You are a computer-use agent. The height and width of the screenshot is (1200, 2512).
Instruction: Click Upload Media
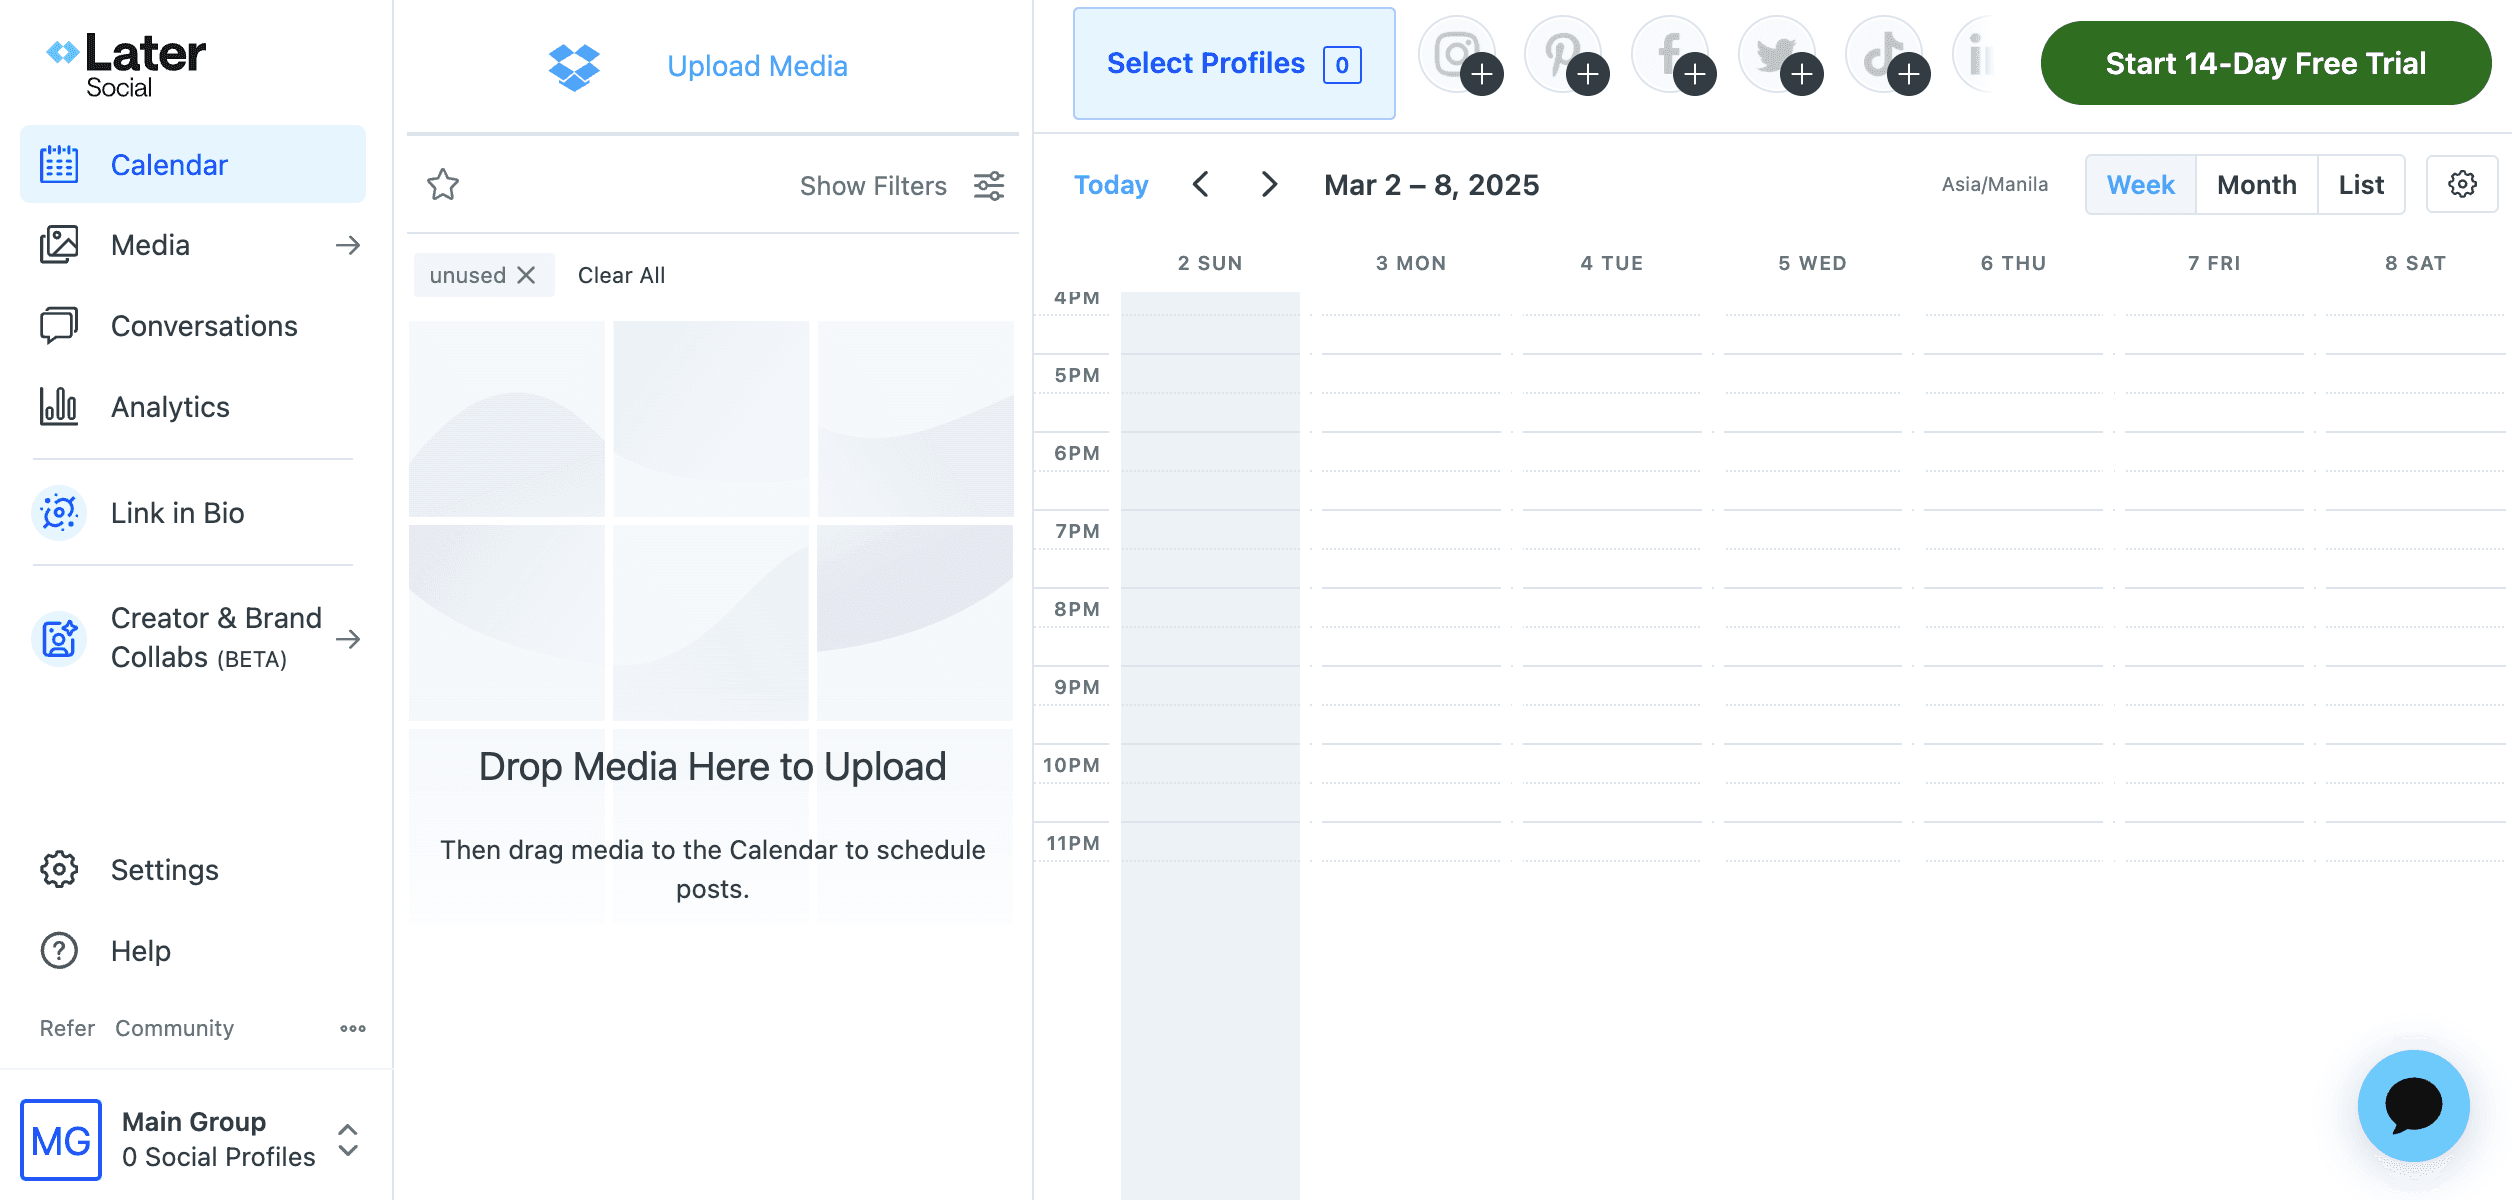757,66
